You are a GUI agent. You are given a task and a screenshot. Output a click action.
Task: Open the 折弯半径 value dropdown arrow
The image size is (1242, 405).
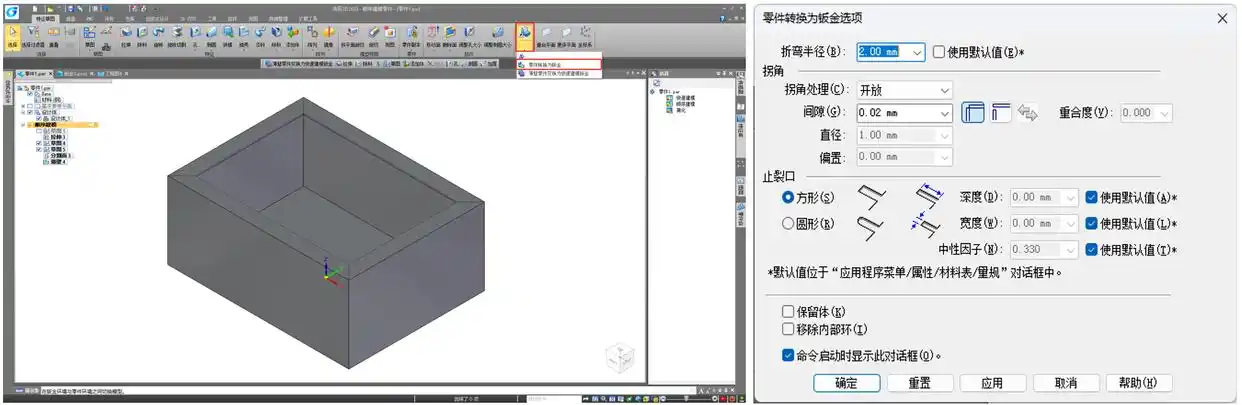917,51
